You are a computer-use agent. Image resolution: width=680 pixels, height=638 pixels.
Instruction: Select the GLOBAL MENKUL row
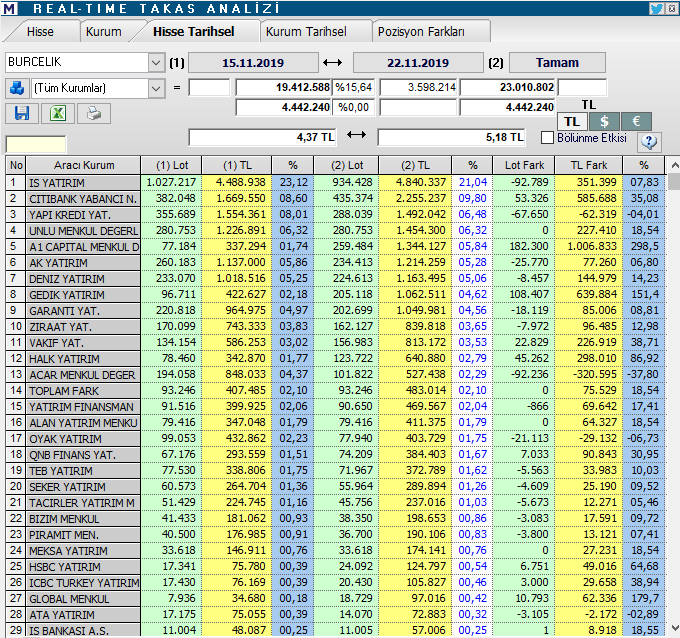(334, 599)
